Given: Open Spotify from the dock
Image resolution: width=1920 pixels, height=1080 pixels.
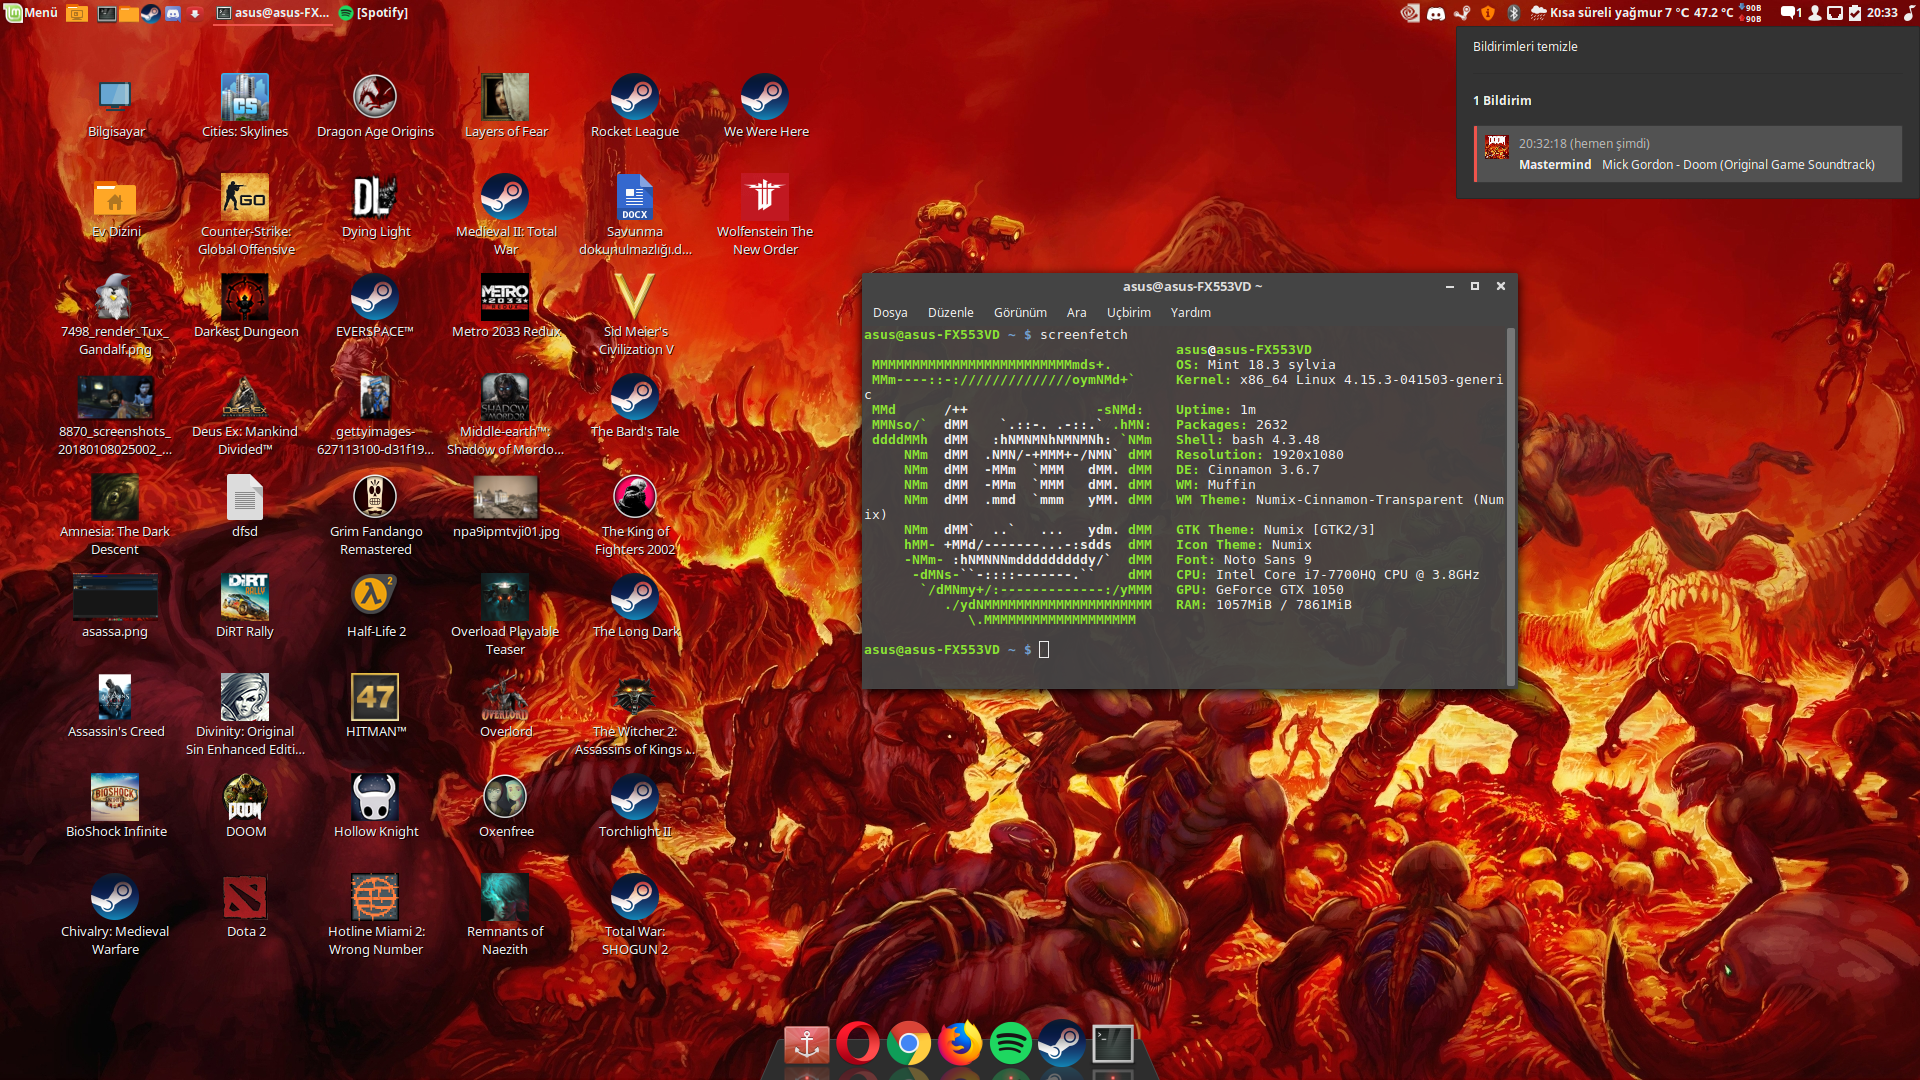Looking at the screenshot, I should pos(1011,1044).
